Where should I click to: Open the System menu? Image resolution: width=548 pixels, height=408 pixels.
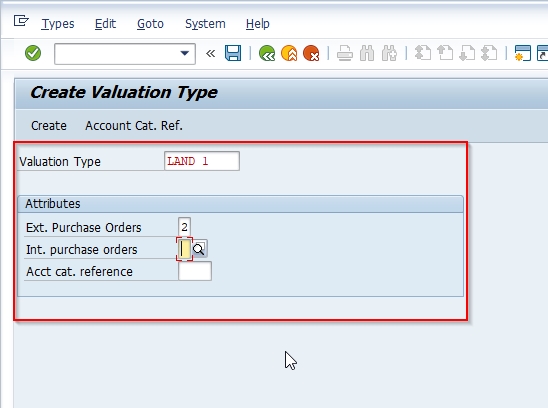point(205,24)
